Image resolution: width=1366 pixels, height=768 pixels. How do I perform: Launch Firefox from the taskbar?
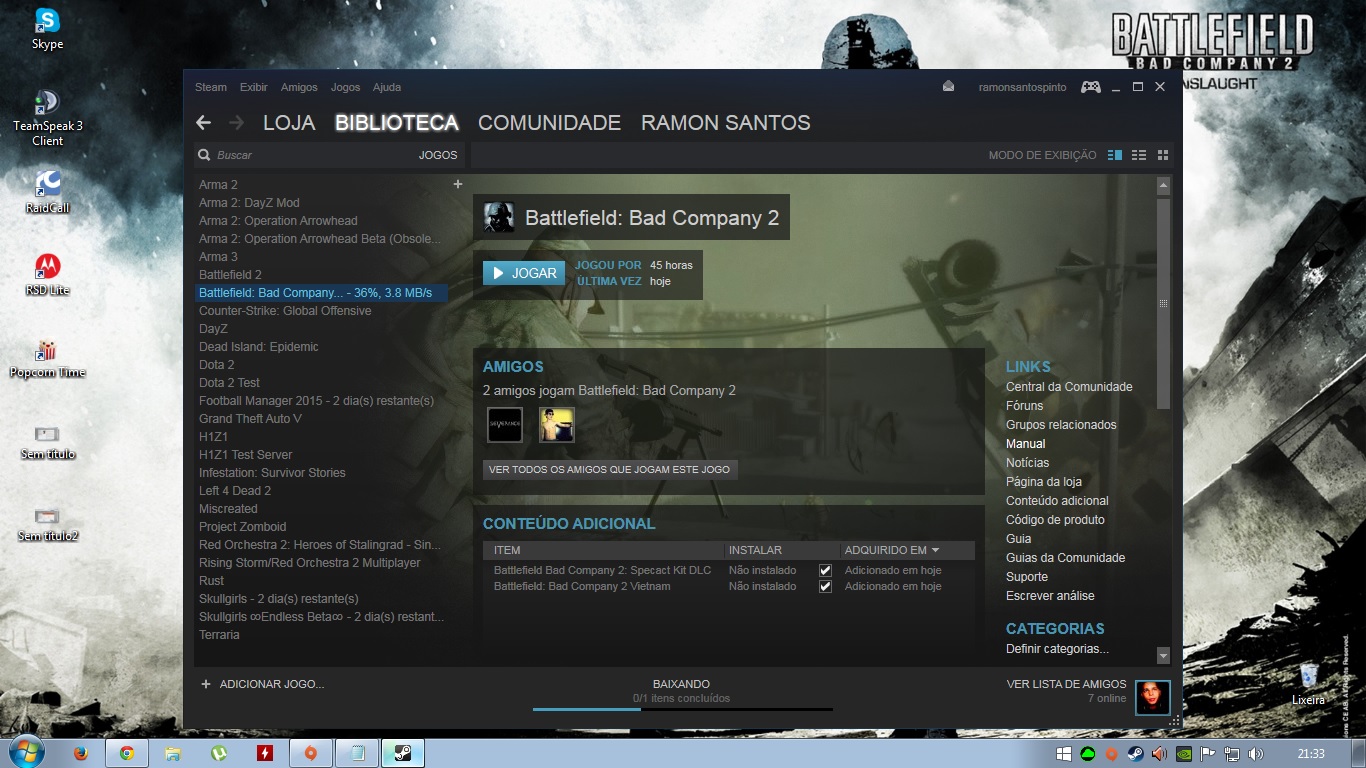coord(81,753)
